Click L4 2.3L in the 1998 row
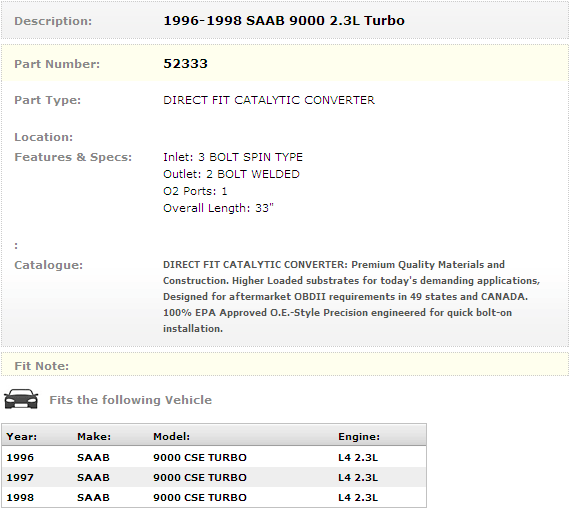Image resolution: width=570 pixels, height=526 pixels. [358, 497]
